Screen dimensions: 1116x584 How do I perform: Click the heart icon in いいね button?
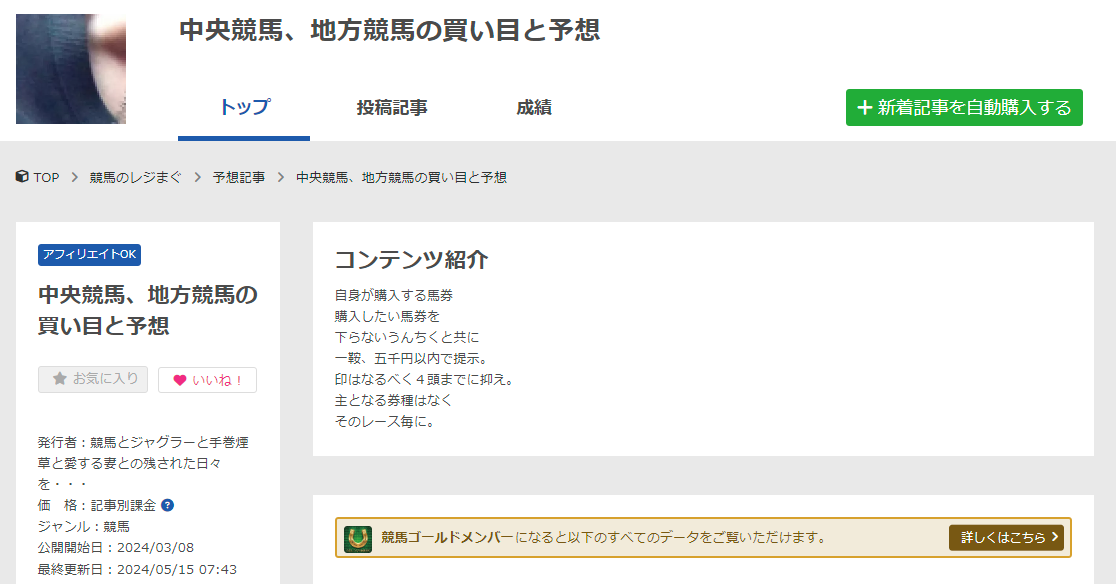180,381
